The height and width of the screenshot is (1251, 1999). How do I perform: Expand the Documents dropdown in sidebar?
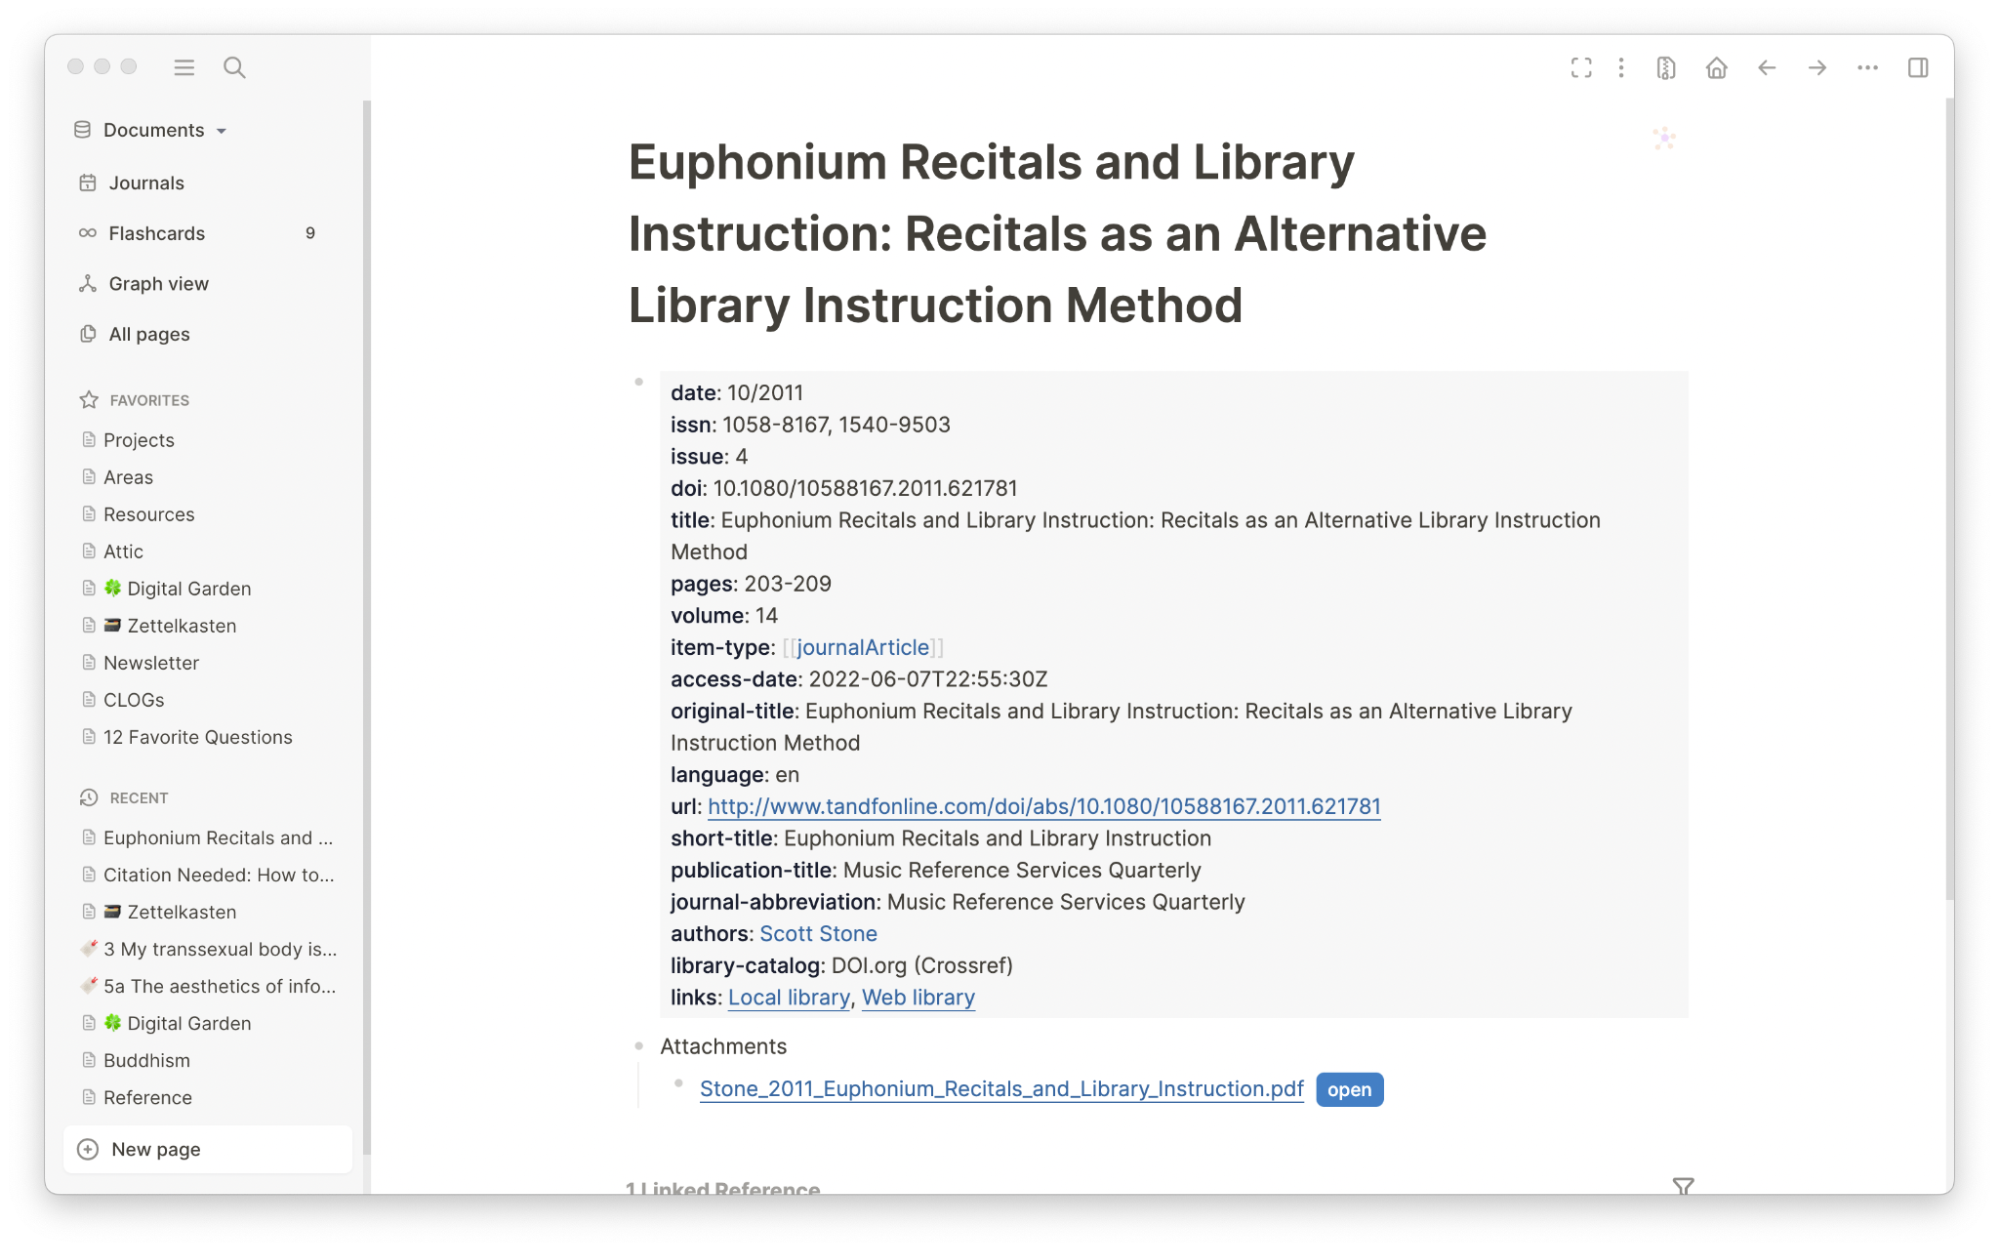(x=223, y=128)
